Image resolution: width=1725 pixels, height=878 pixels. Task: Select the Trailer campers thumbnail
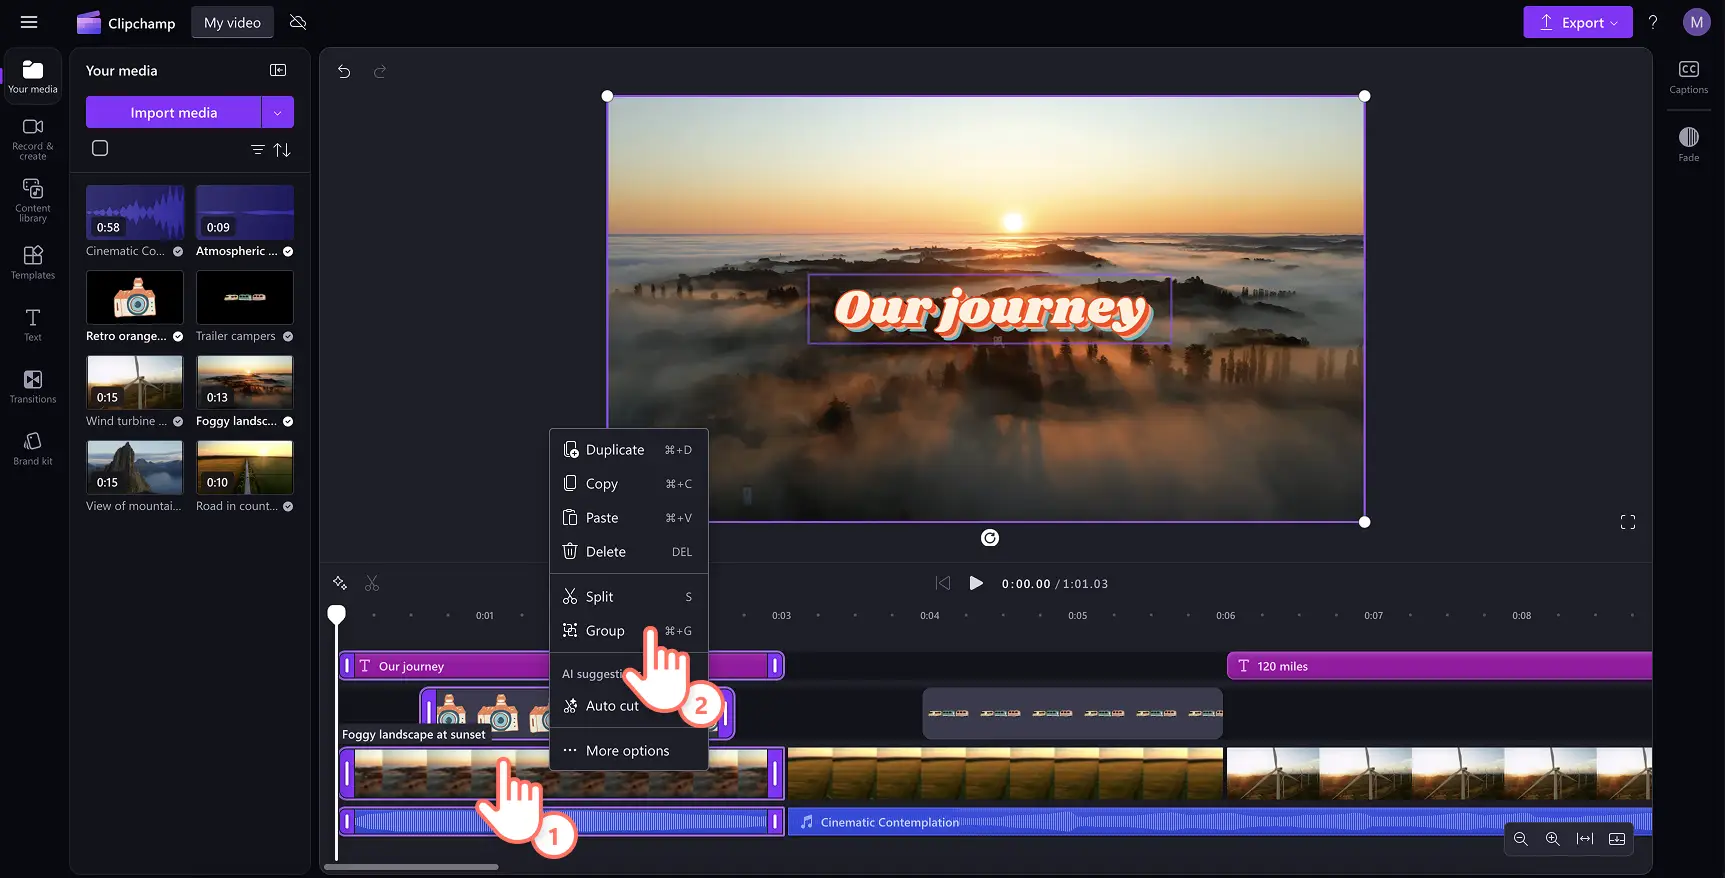(x=245, y=297)
